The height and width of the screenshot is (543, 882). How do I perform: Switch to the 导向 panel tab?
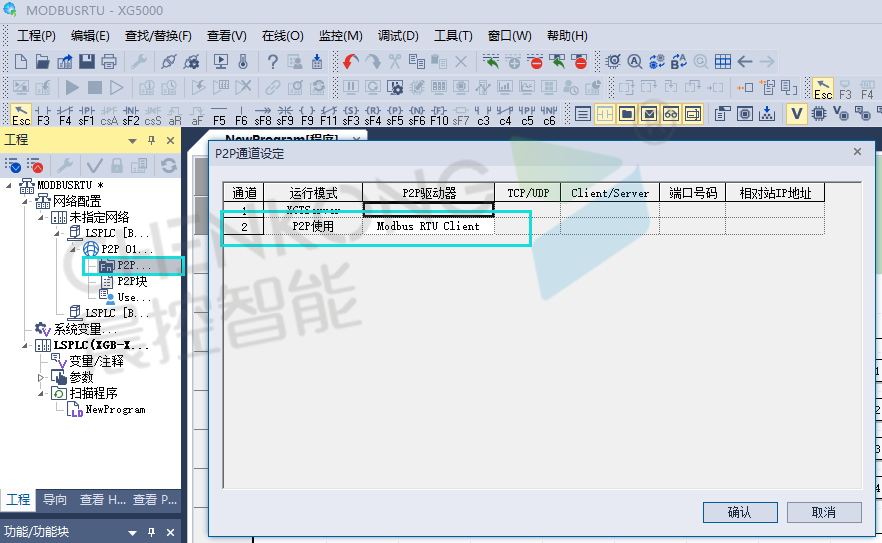[54, 500]
